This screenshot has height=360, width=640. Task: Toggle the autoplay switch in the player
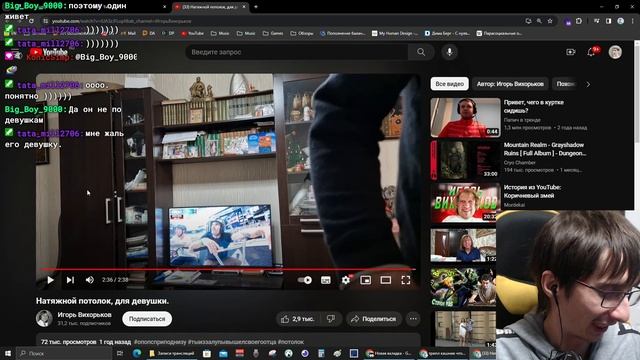304,280
